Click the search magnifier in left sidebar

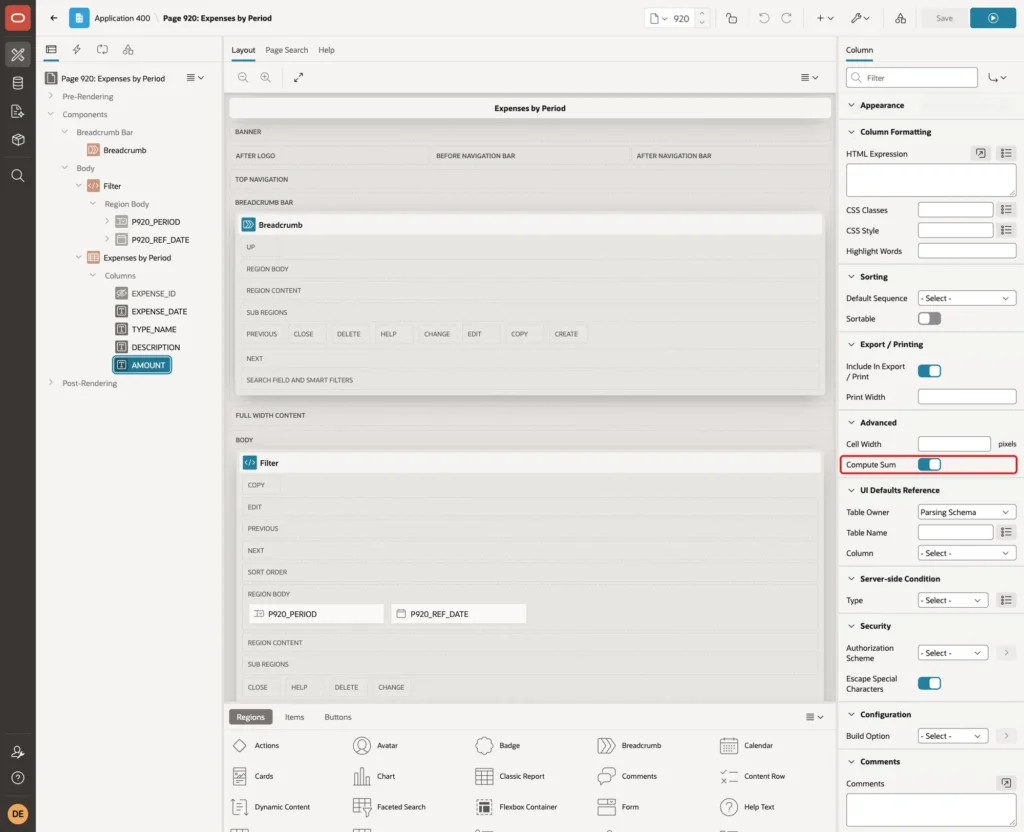[18, 176]
